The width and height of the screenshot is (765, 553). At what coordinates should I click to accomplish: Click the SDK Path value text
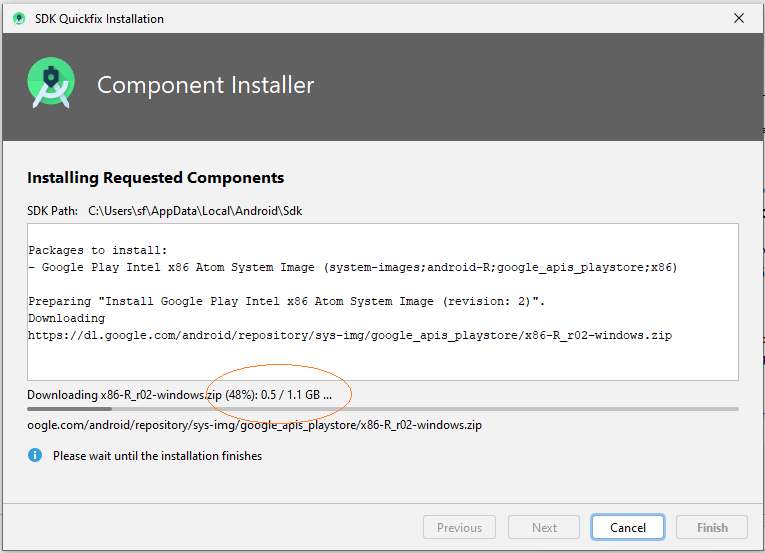click(x=195, y=211)
